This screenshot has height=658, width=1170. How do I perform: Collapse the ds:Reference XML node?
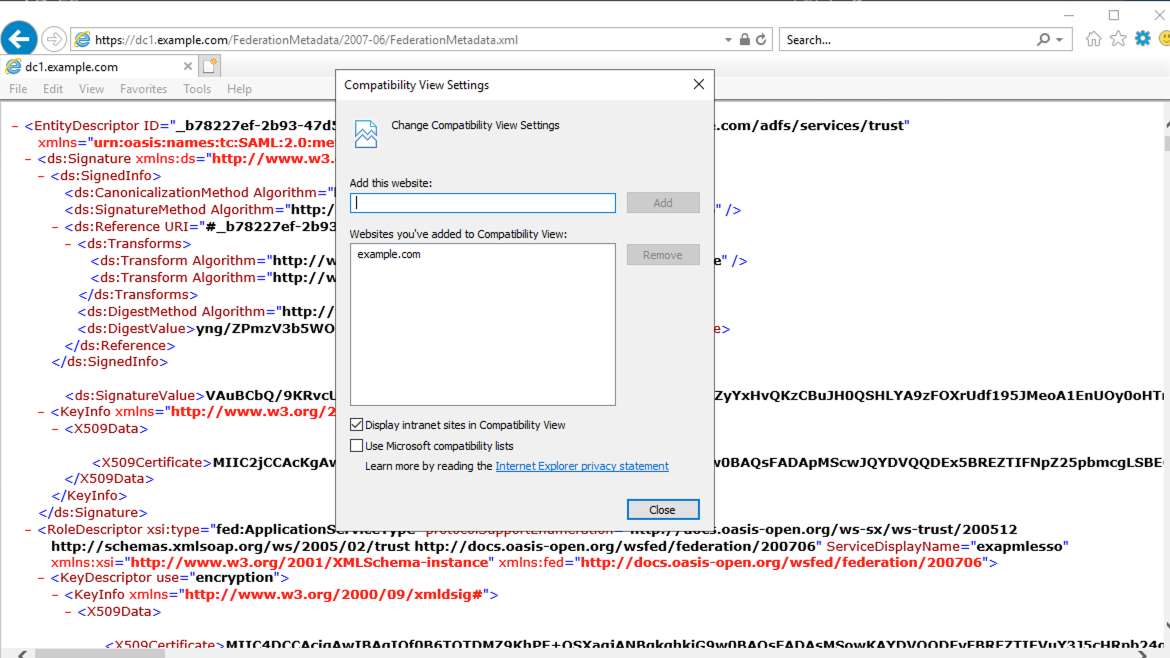click(x=55, y=227)
